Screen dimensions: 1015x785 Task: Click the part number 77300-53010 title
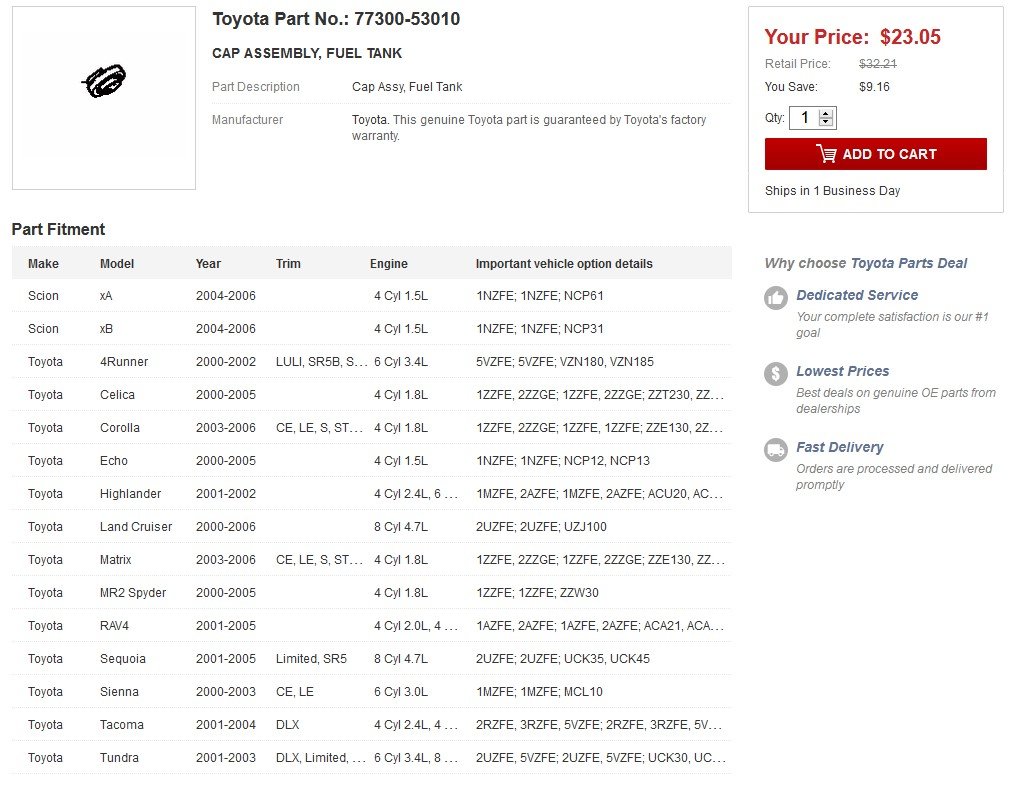tap(336, 19)
